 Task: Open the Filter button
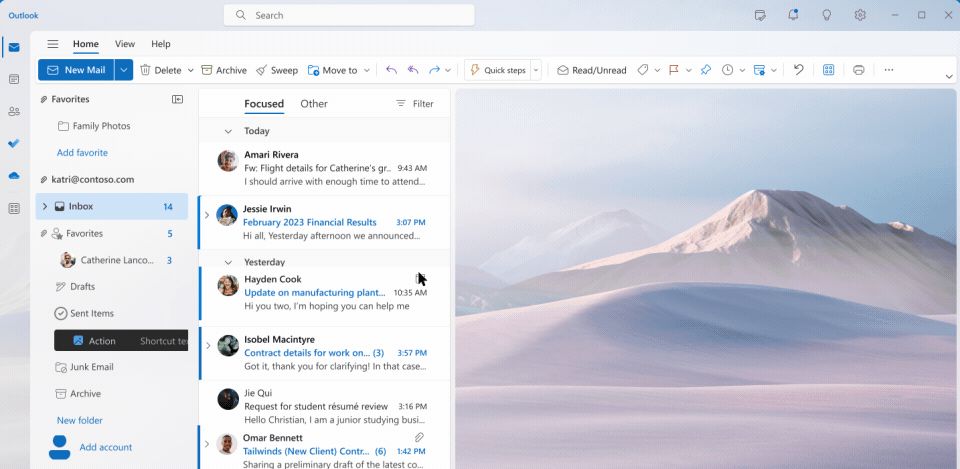[414, 103]
